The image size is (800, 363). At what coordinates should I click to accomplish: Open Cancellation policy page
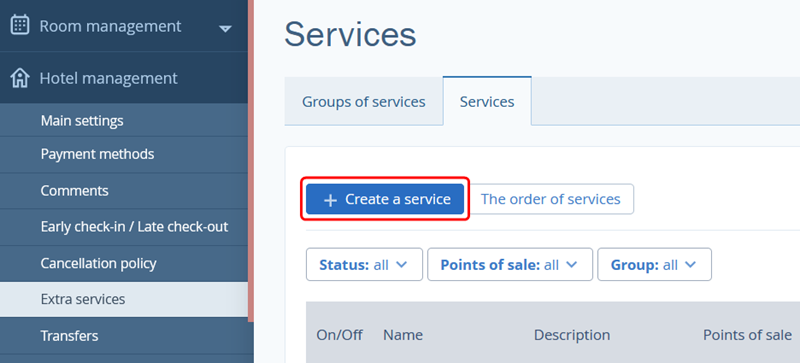123,263
